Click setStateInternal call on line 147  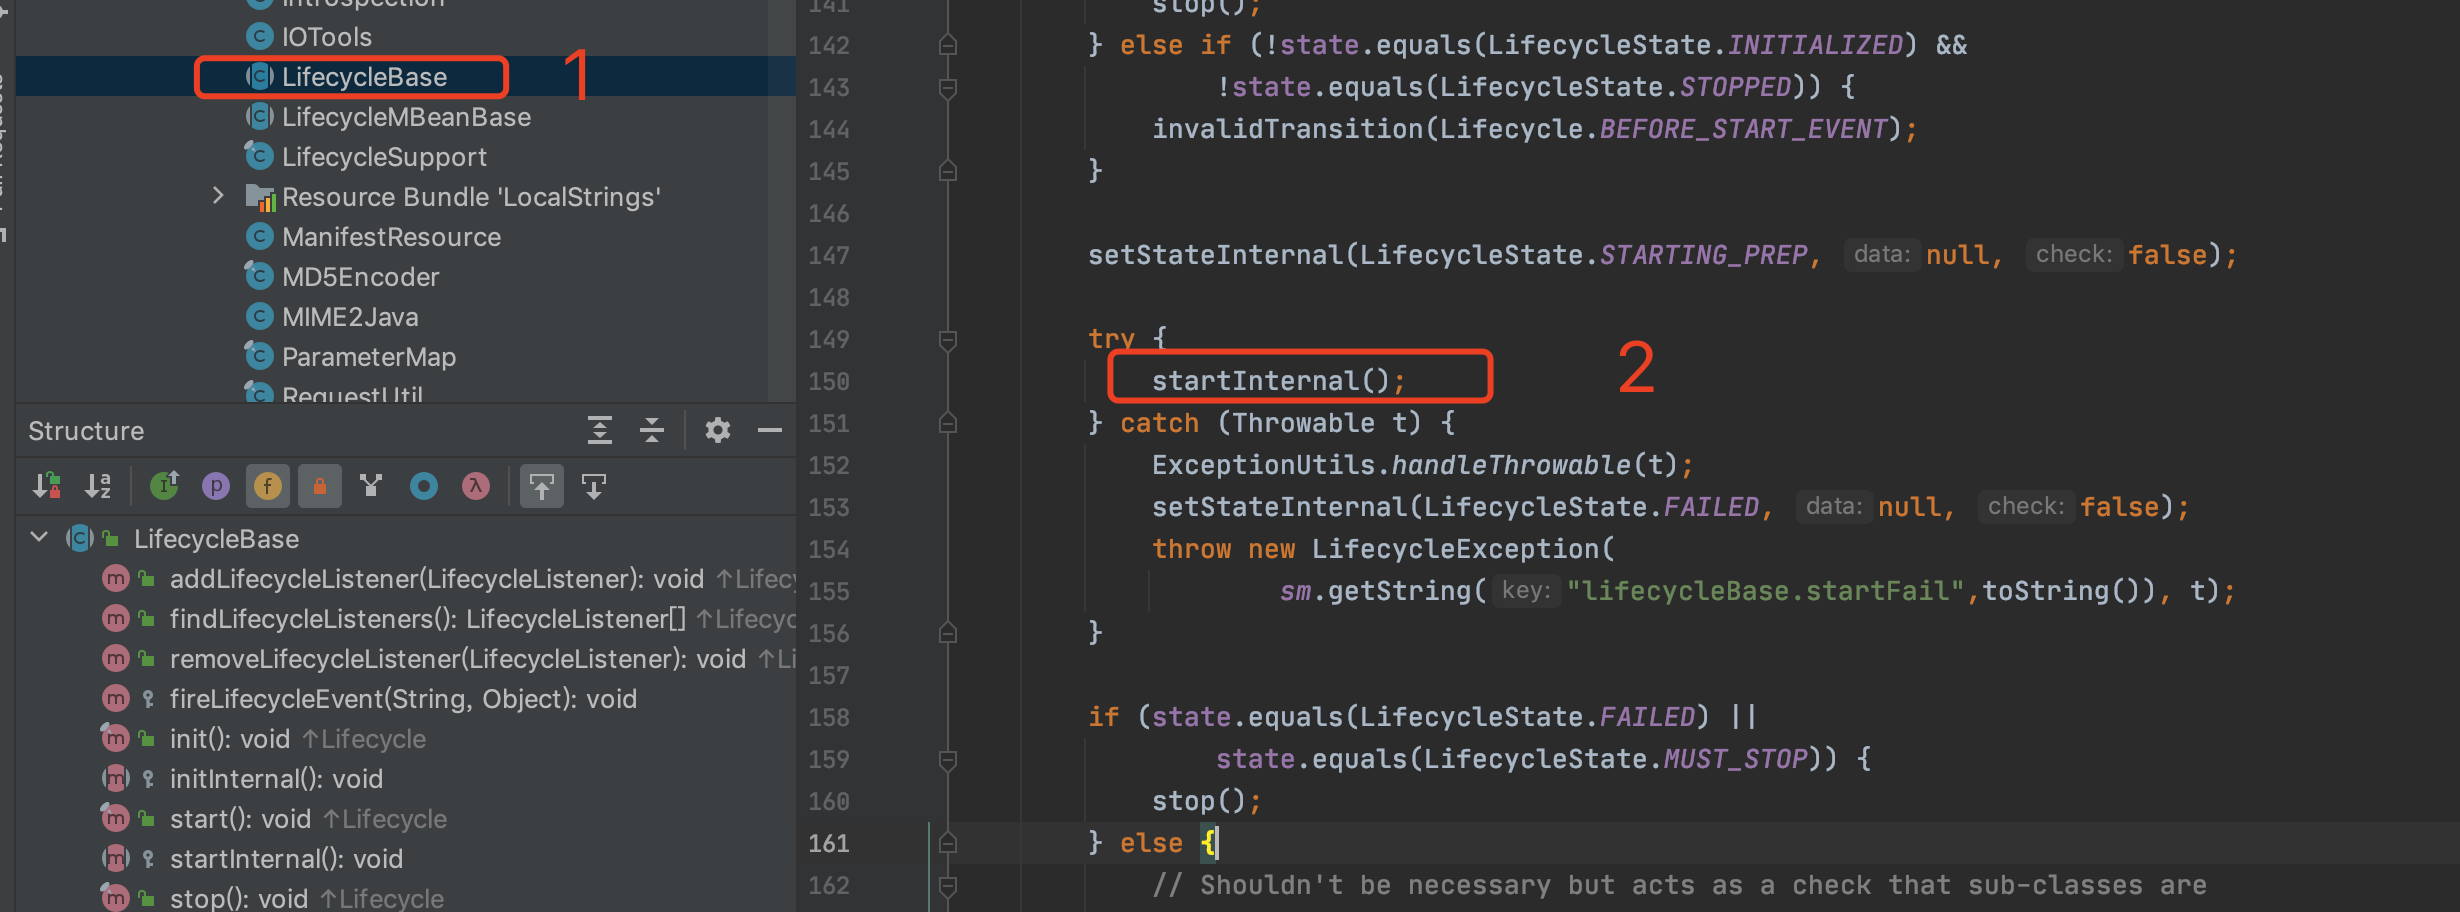1215,255
